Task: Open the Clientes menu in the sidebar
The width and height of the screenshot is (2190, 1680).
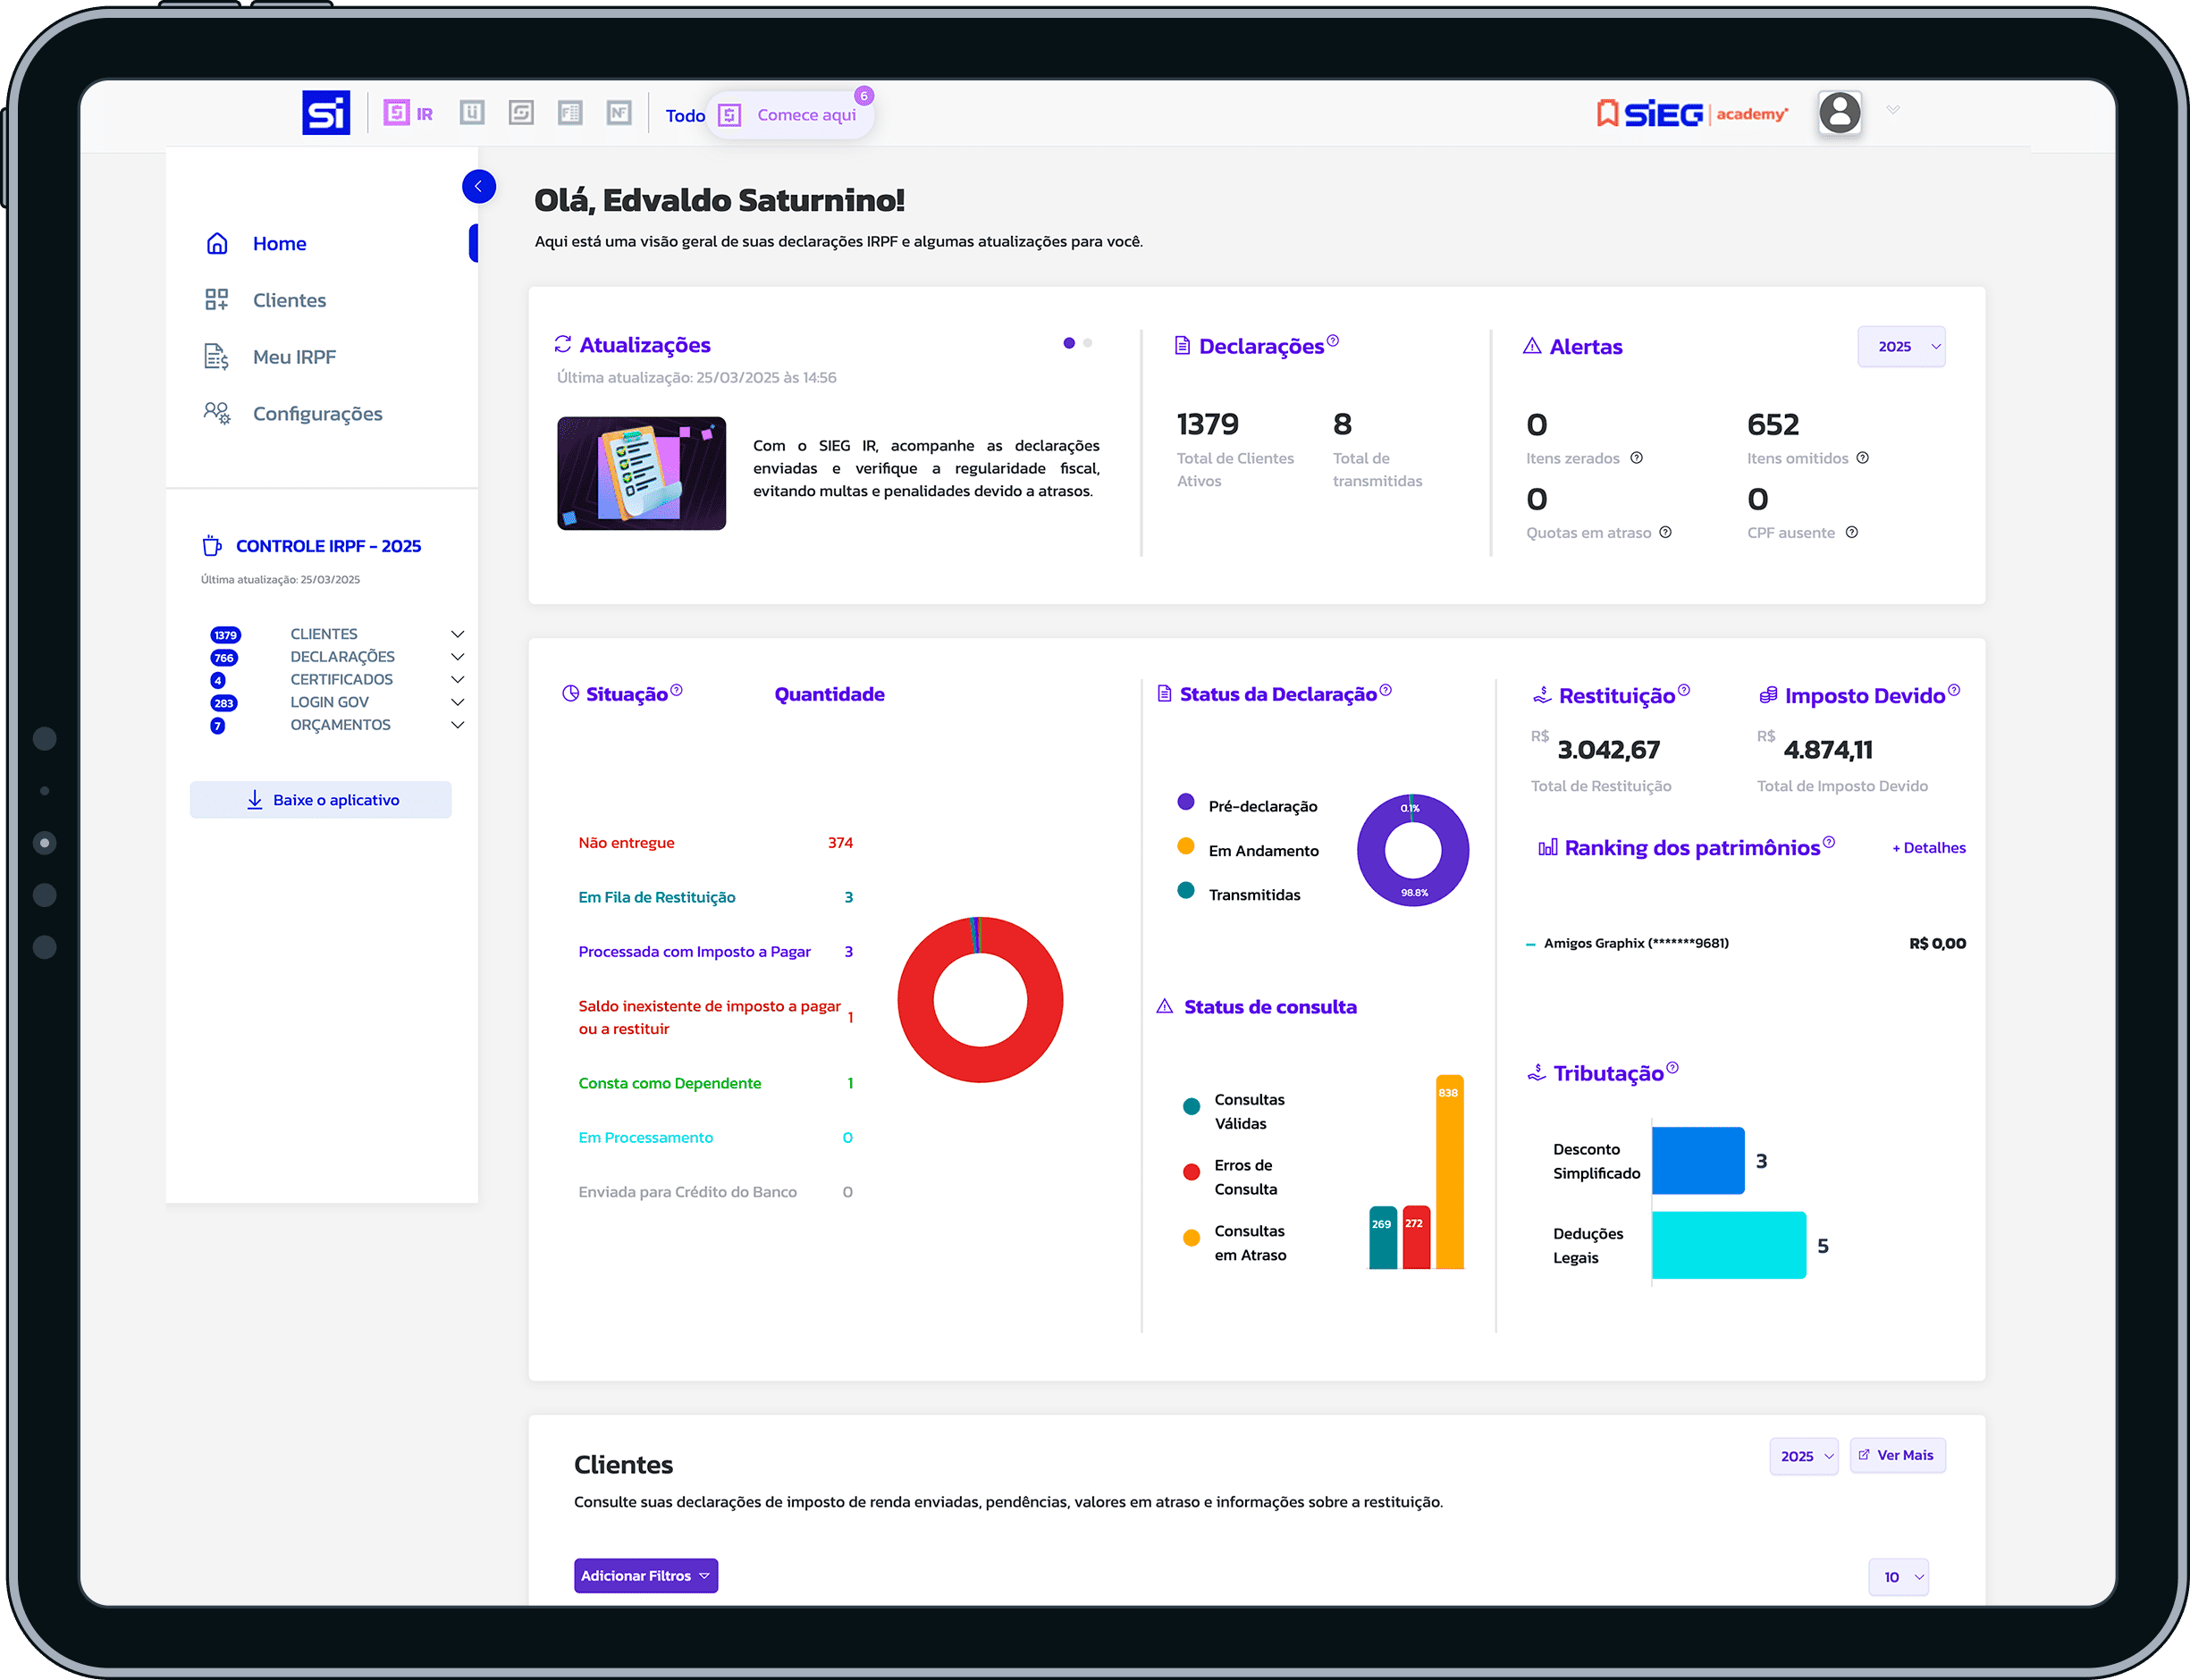Action: [x=289, y=300]
